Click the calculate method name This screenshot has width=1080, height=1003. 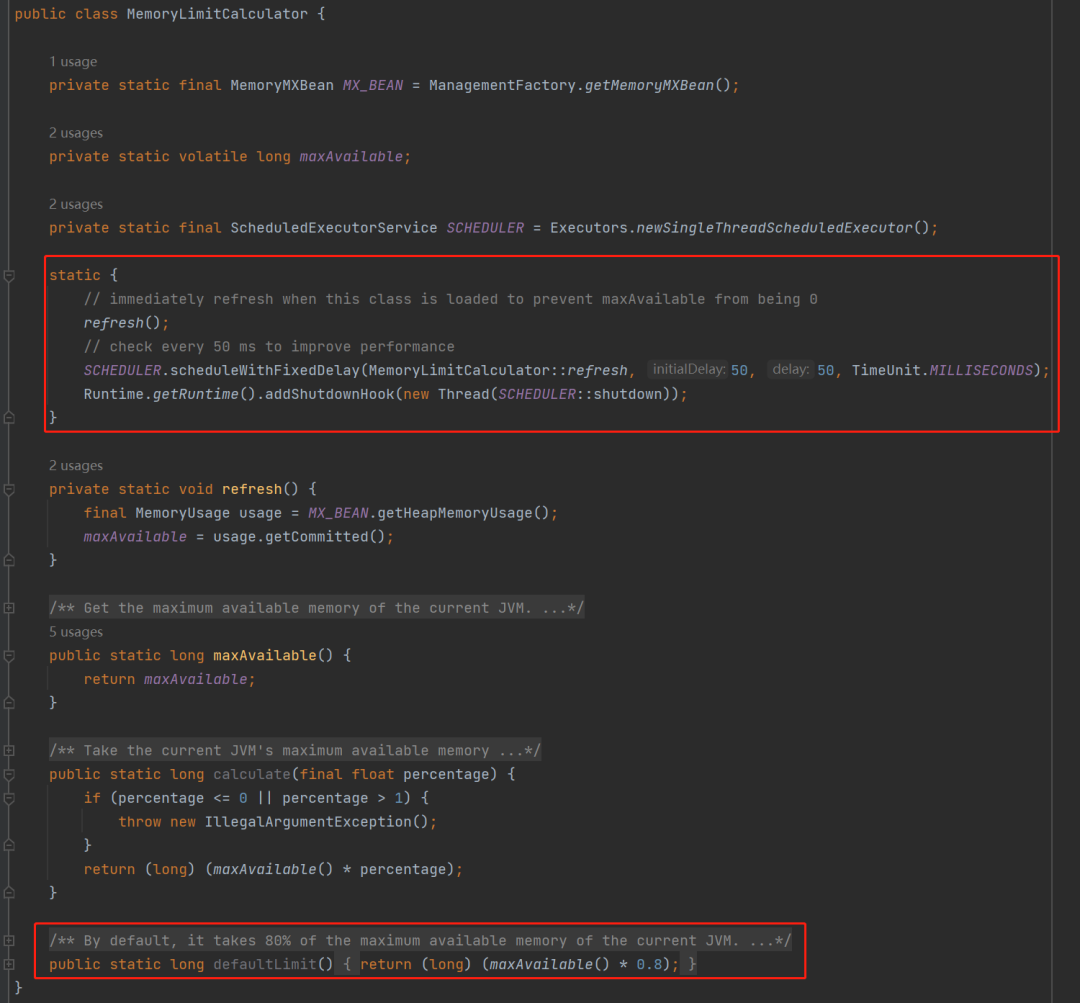pyautogui.click(x=251, y=774)
